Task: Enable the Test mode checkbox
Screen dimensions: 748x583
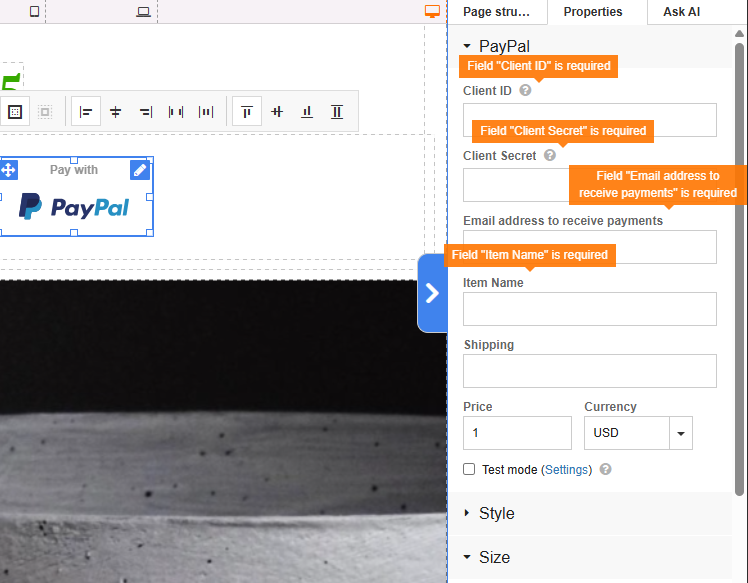Action: pyautogui.click(x=469, y=469)
